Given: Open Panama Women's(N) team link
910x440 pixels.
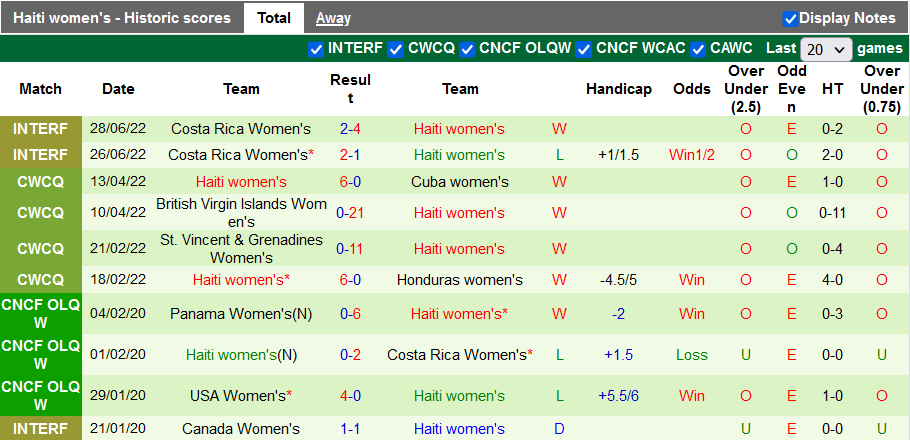Looking at the screenshot, I should click(x=241, y=314).
